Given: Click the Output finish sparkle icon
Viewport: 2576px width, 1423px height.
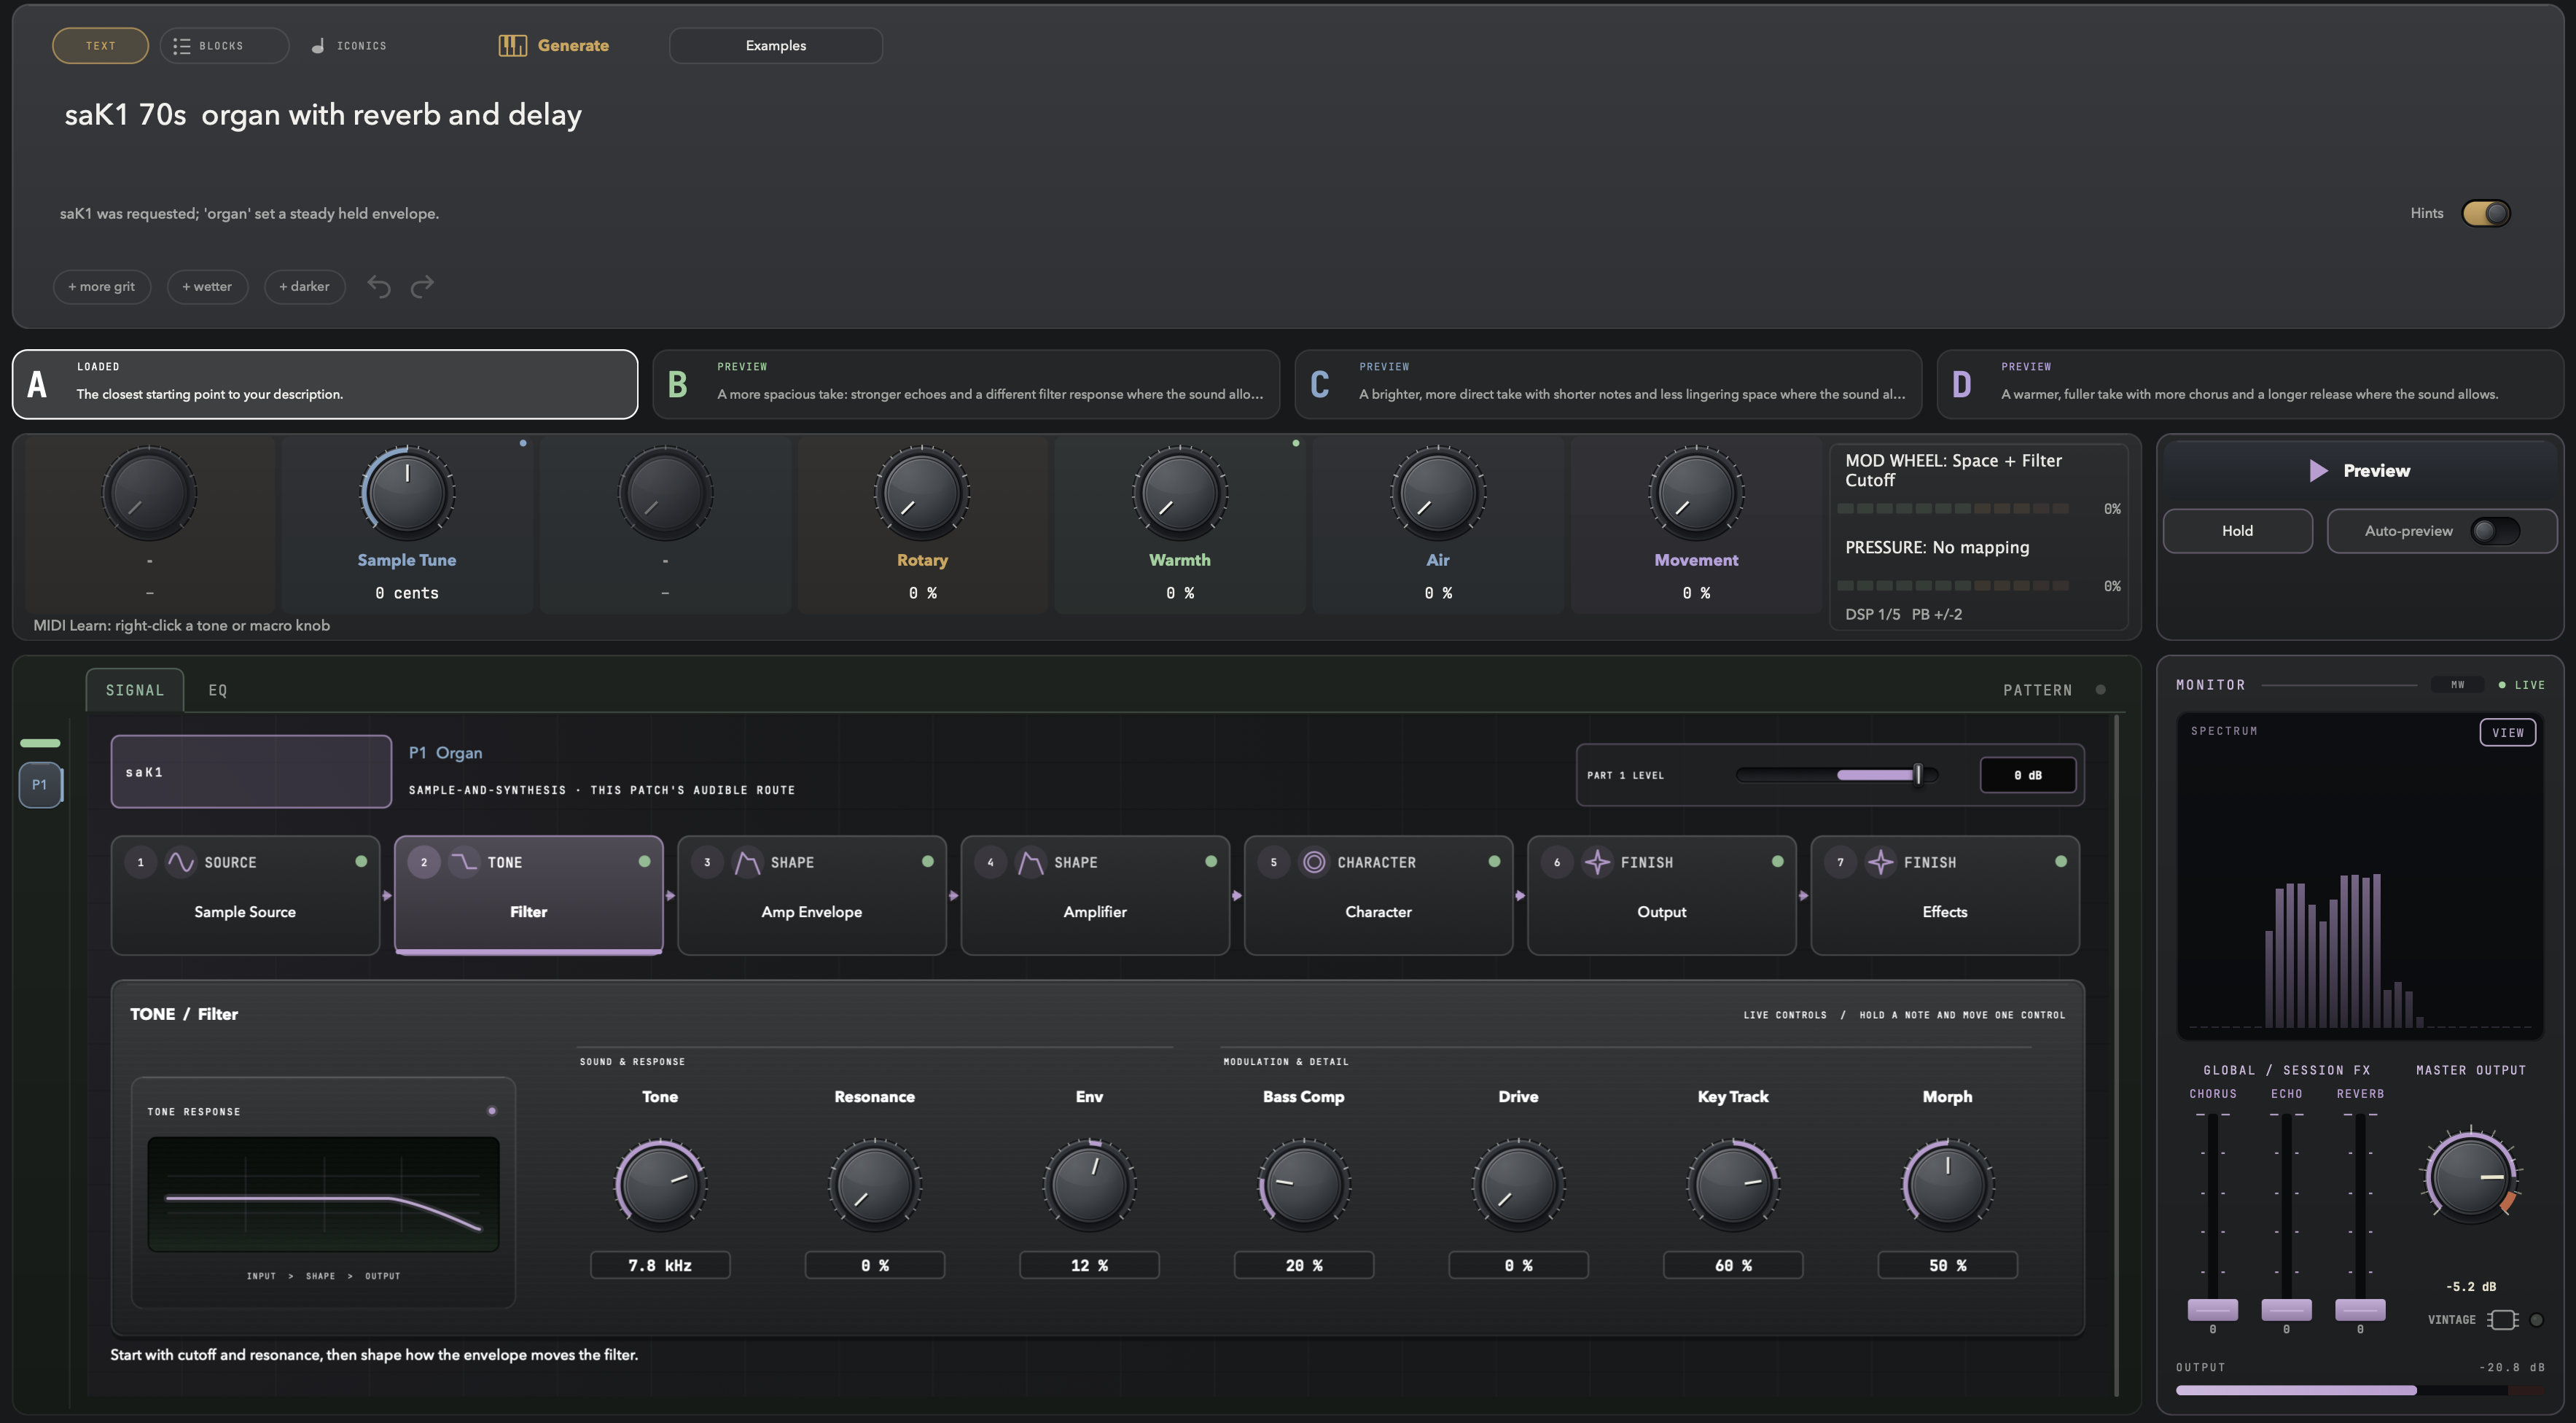Looking at the screenshot, I should (x=1597, y=862).
